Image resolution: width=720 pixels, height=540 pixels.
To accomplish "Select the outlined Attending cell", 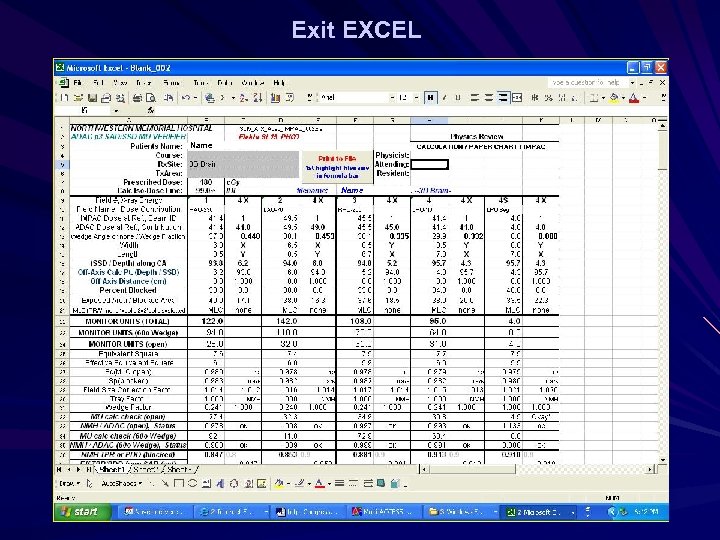I will pyautogui.click(x=429, y=164).
